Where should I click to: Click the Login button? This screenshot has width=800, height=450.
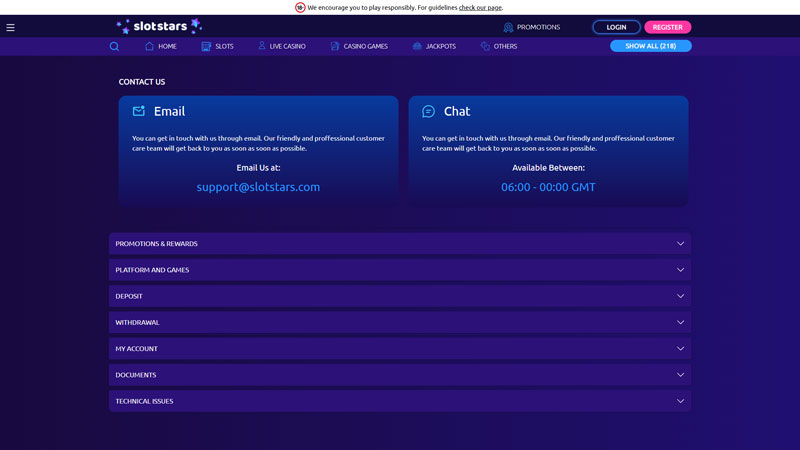[616, 27]
